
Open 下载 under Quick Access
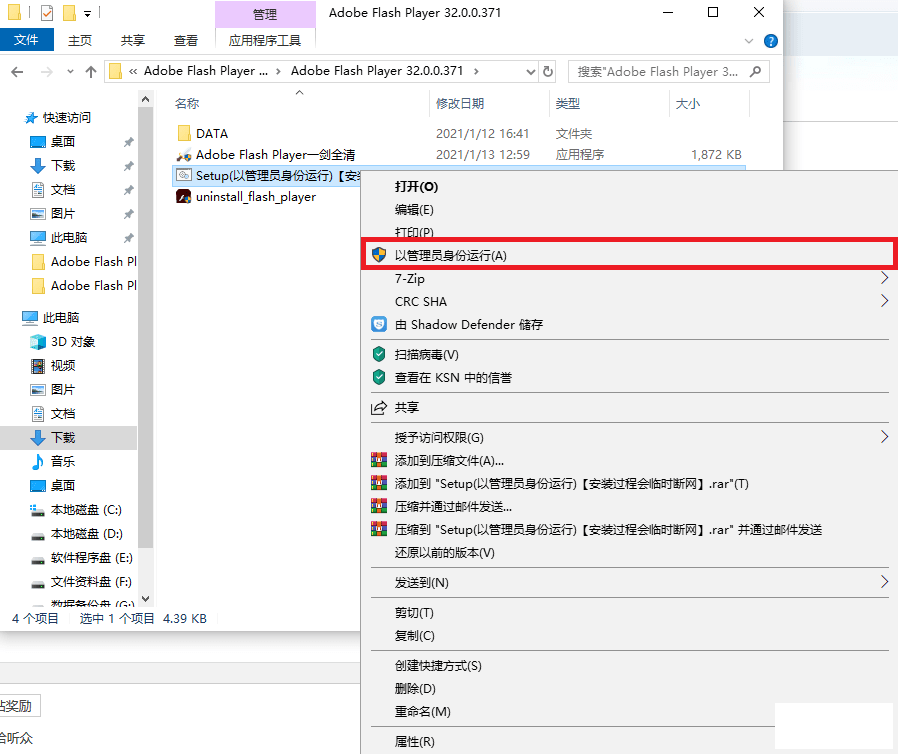63,165
